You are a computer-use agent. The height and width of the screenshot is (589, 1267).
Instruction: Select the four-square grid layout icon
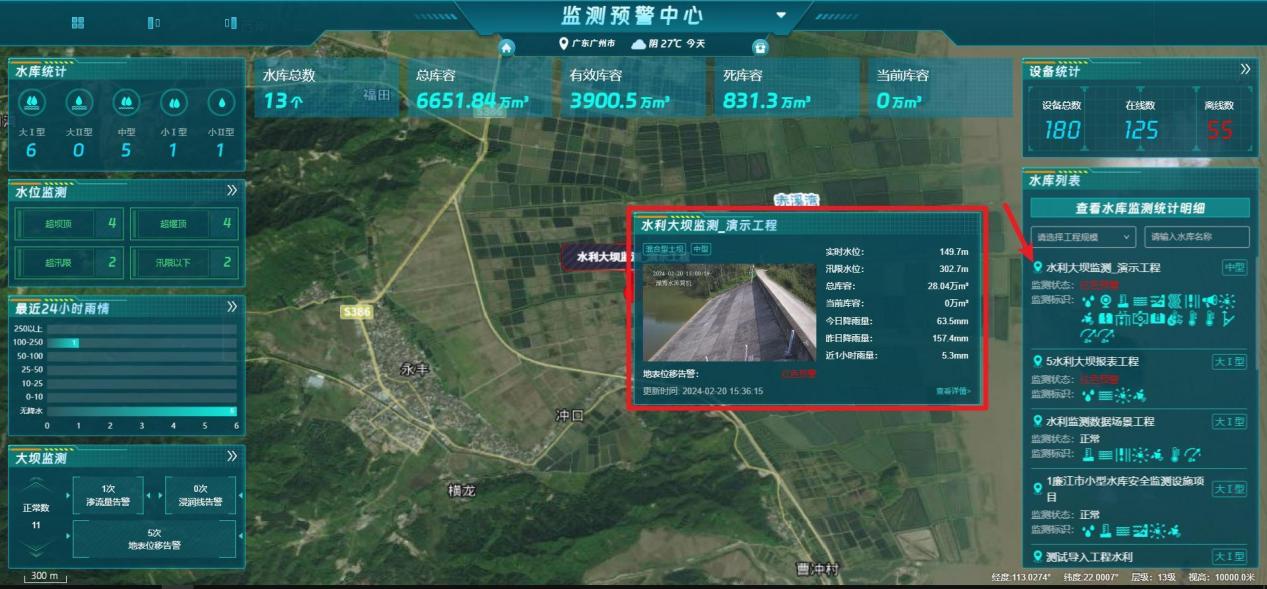pyautogui.click(x=78, y=22)
